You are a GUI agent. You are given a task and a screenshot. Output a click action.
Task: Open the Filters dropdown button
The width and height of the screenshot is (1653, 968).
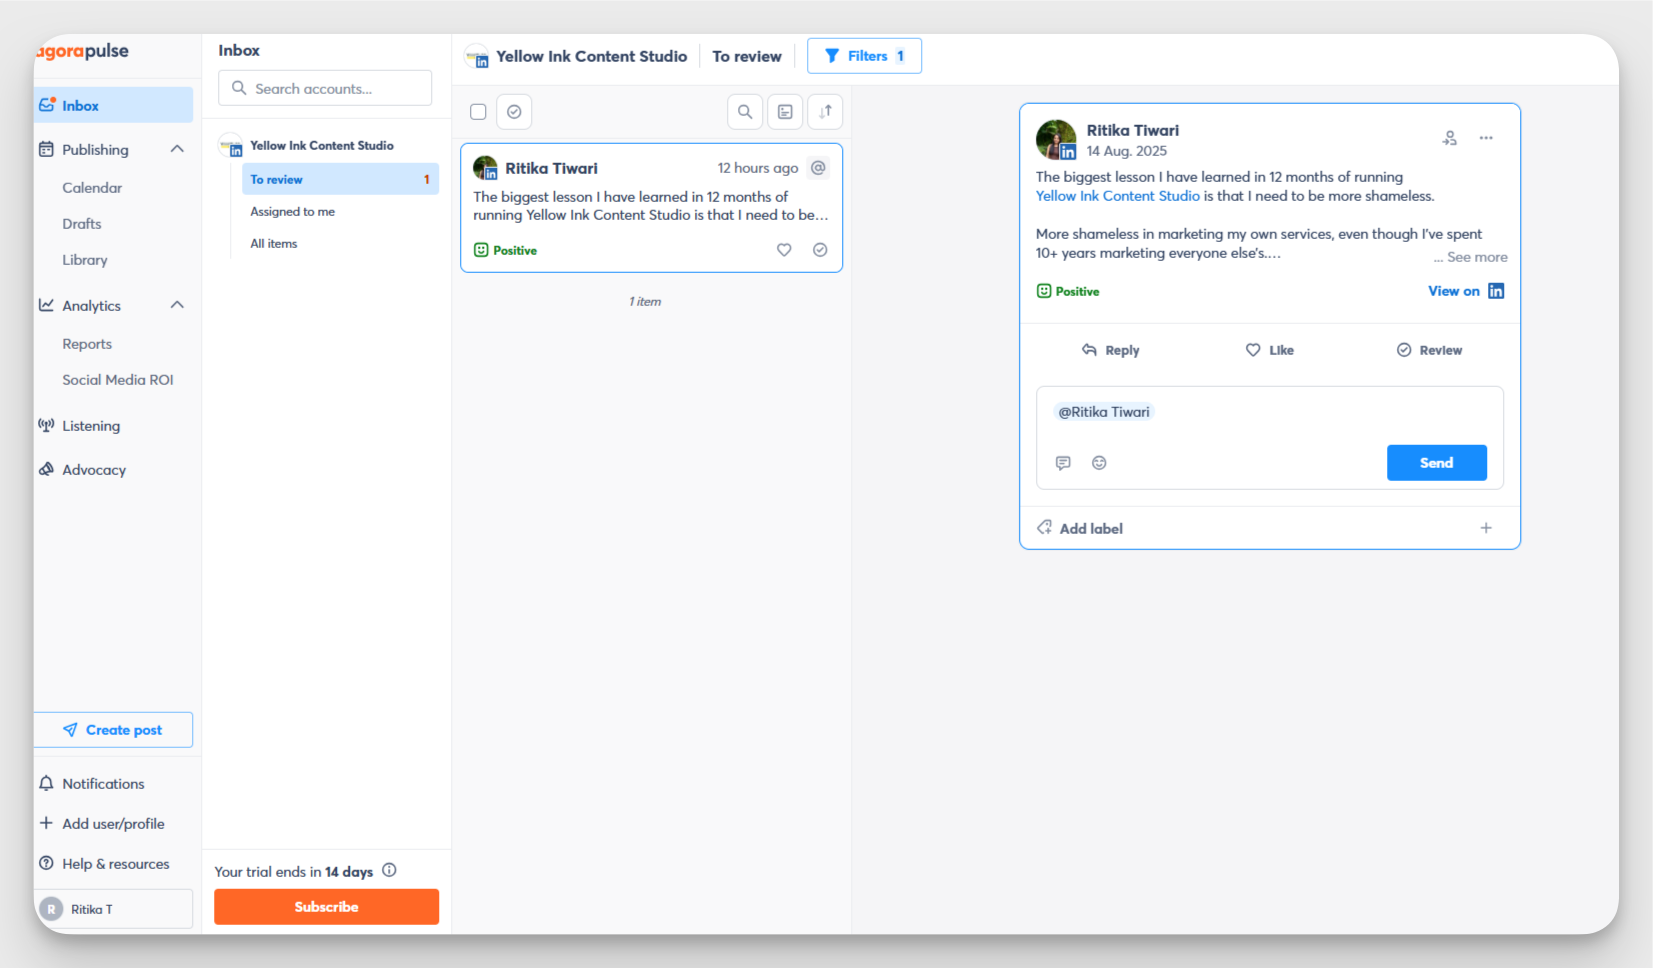pos(864,56)
